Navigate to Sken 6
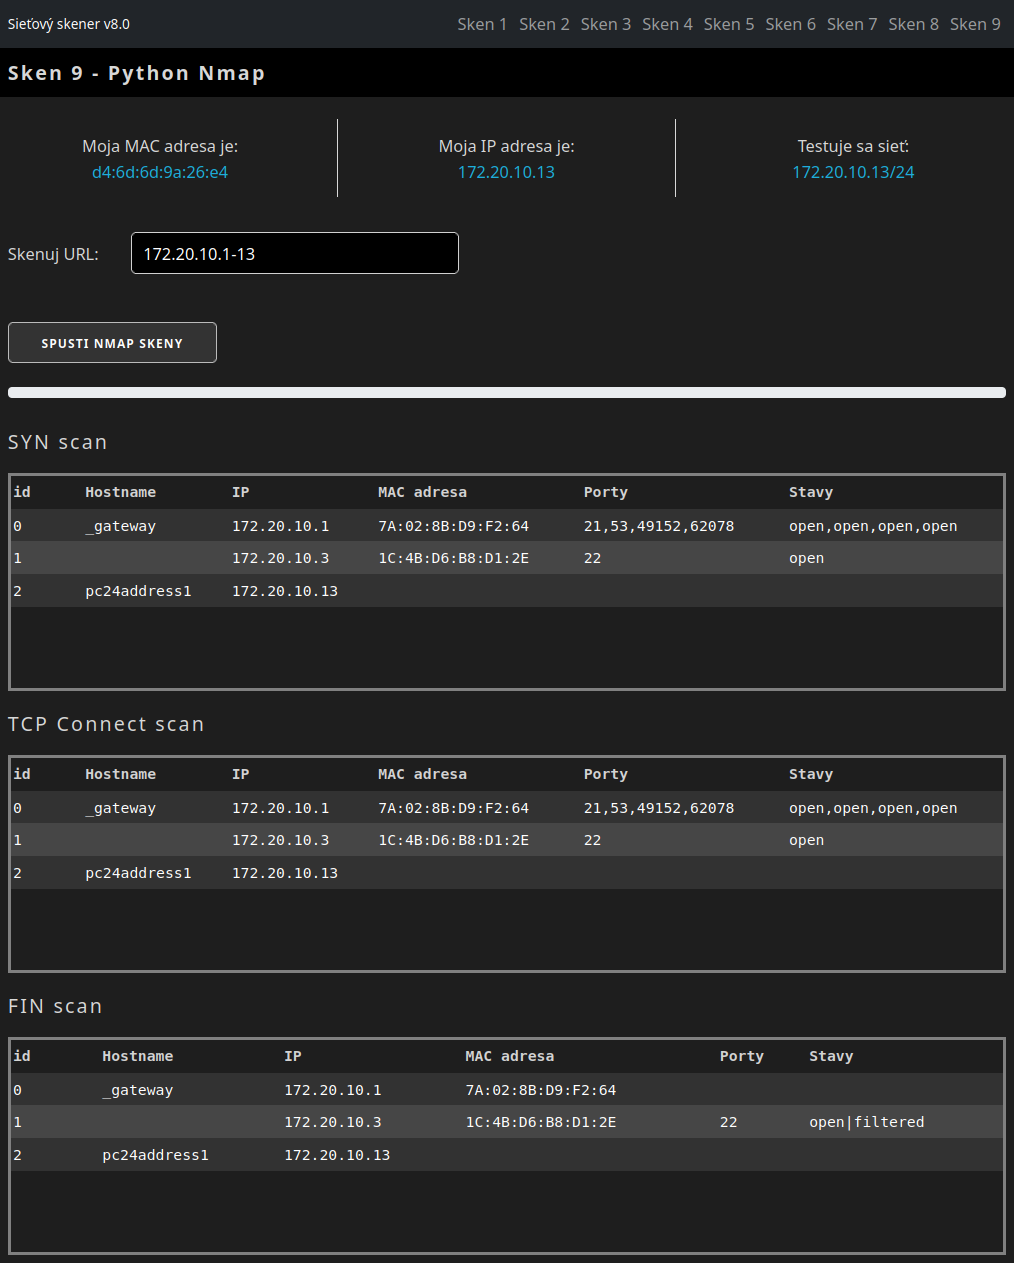This screenshot has height=1263, width=1014. [x=790, y=24]
